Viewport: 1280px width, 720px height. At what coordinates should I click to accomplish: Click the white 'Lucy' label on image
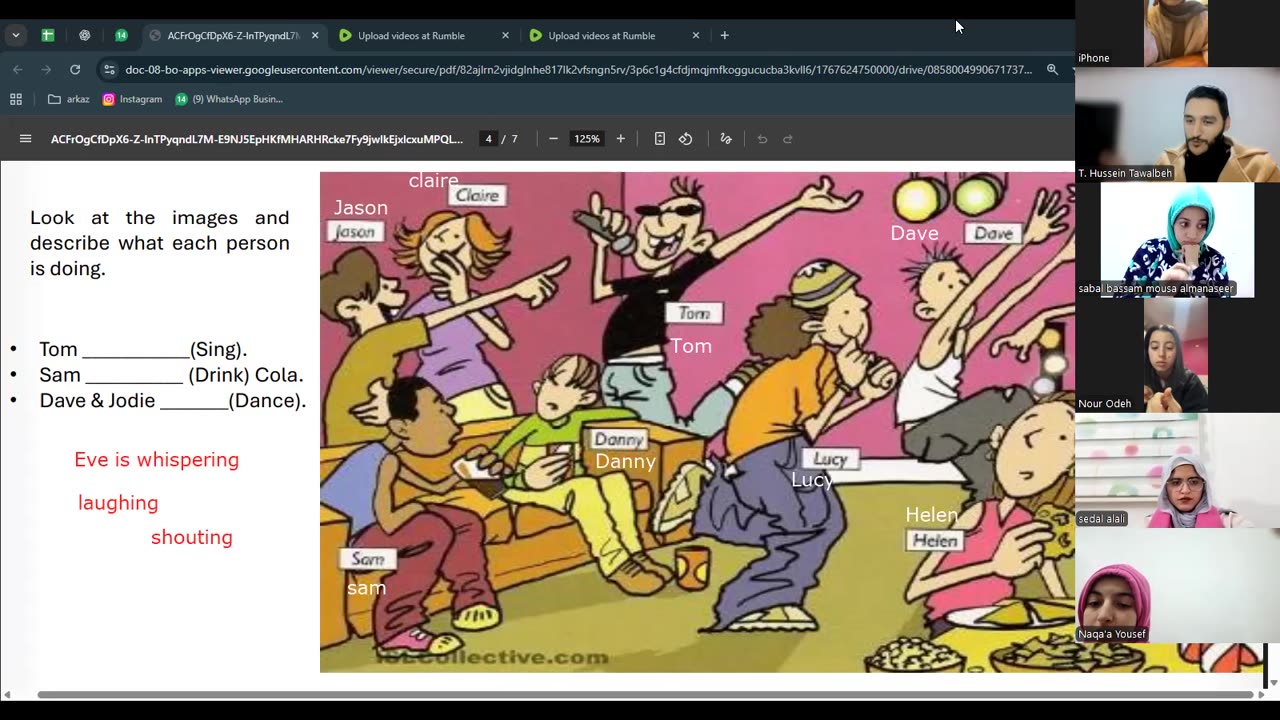click(x=812, y=480)
